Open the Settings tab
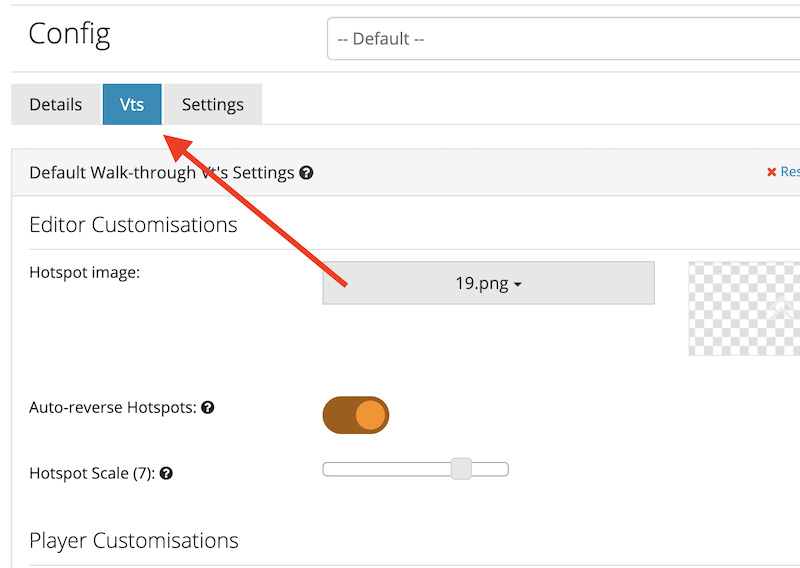The height and width of the screenshot is (568, 800). pos(213,104)
